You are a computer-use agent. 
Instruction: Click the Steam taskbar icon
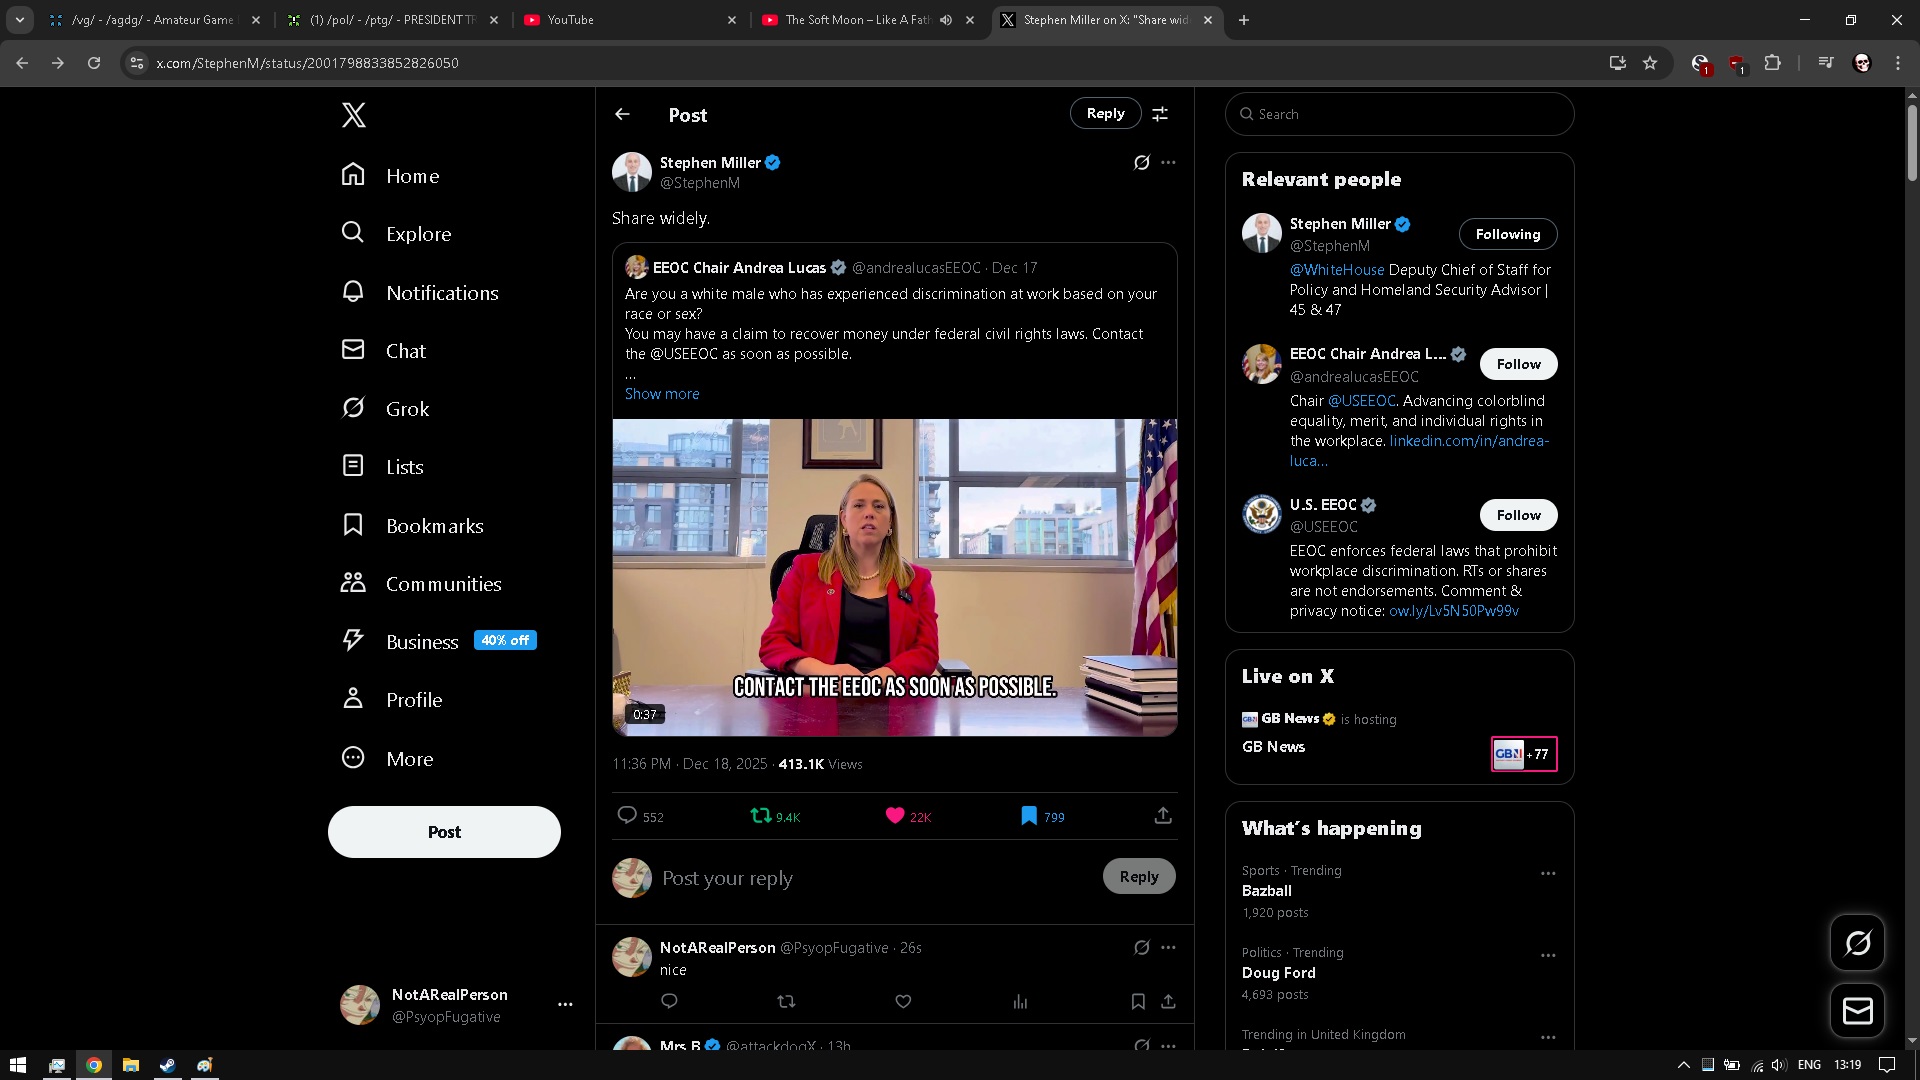click(167, 1065)
